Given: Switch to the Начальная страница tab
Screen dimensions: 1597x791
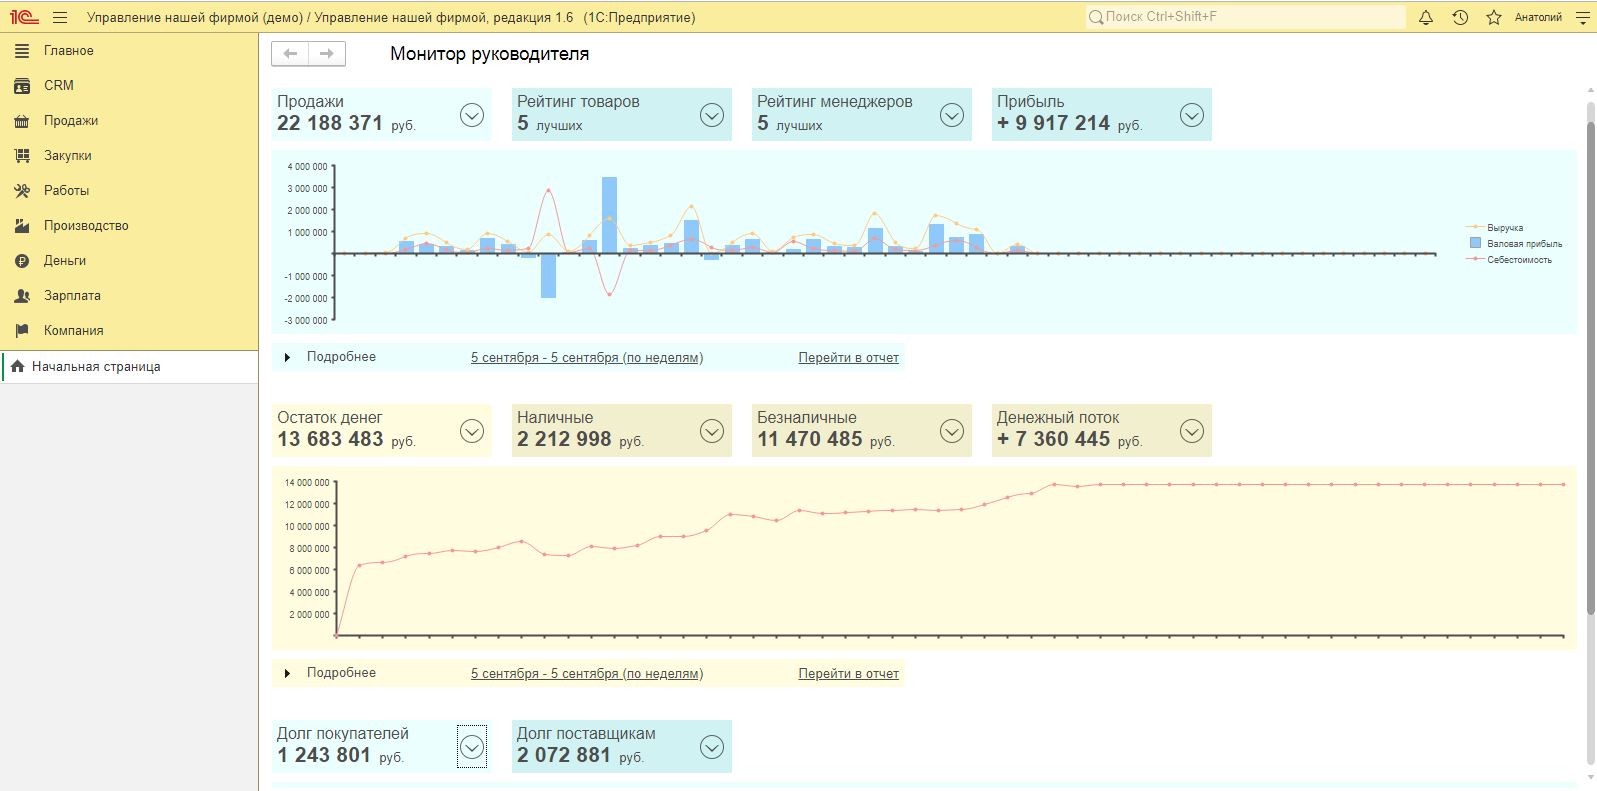Looking at the screenshot, I should pos(129,367).
